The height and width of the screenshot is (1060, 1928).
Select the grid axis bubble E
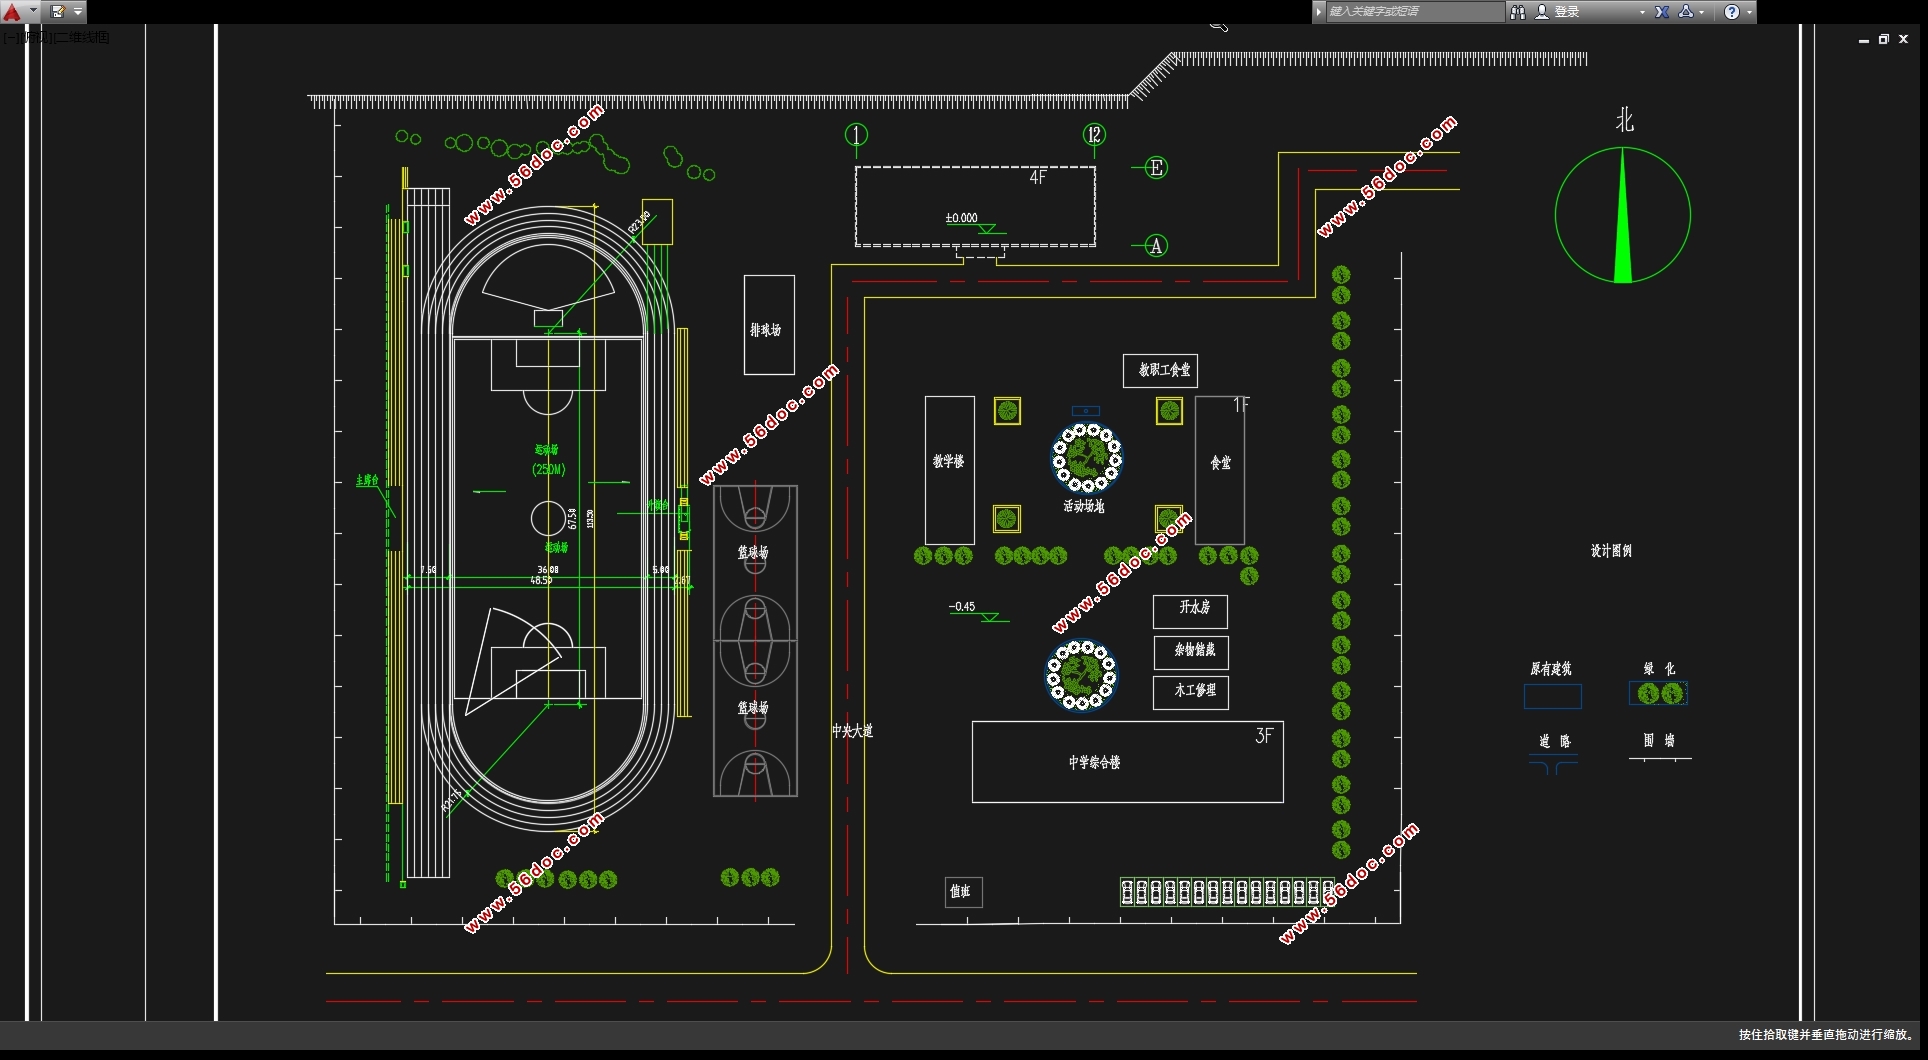(1156, 168)
